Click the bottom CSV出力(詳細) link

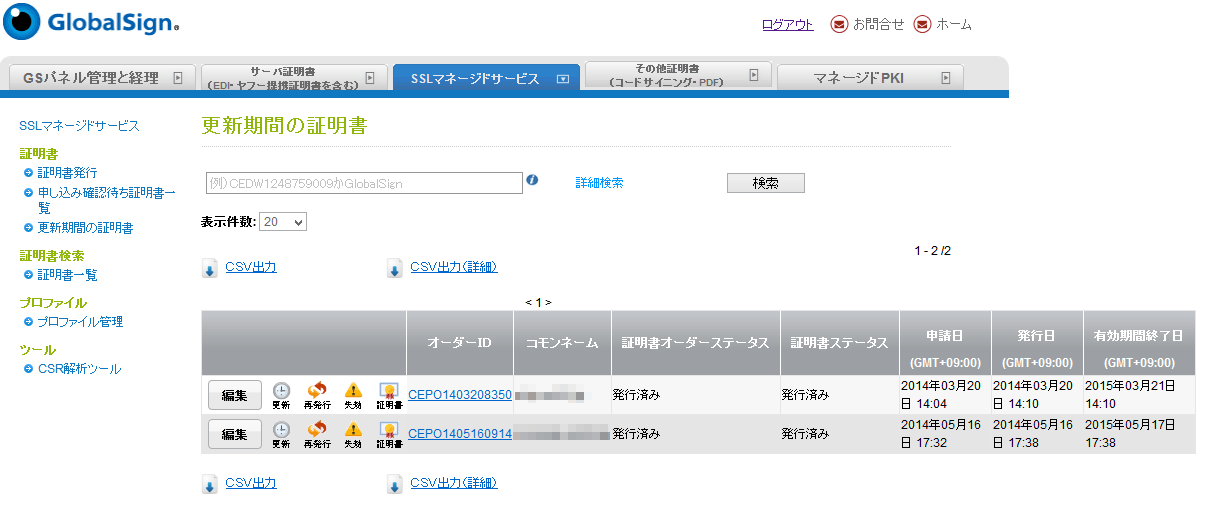tap(454, 483)
